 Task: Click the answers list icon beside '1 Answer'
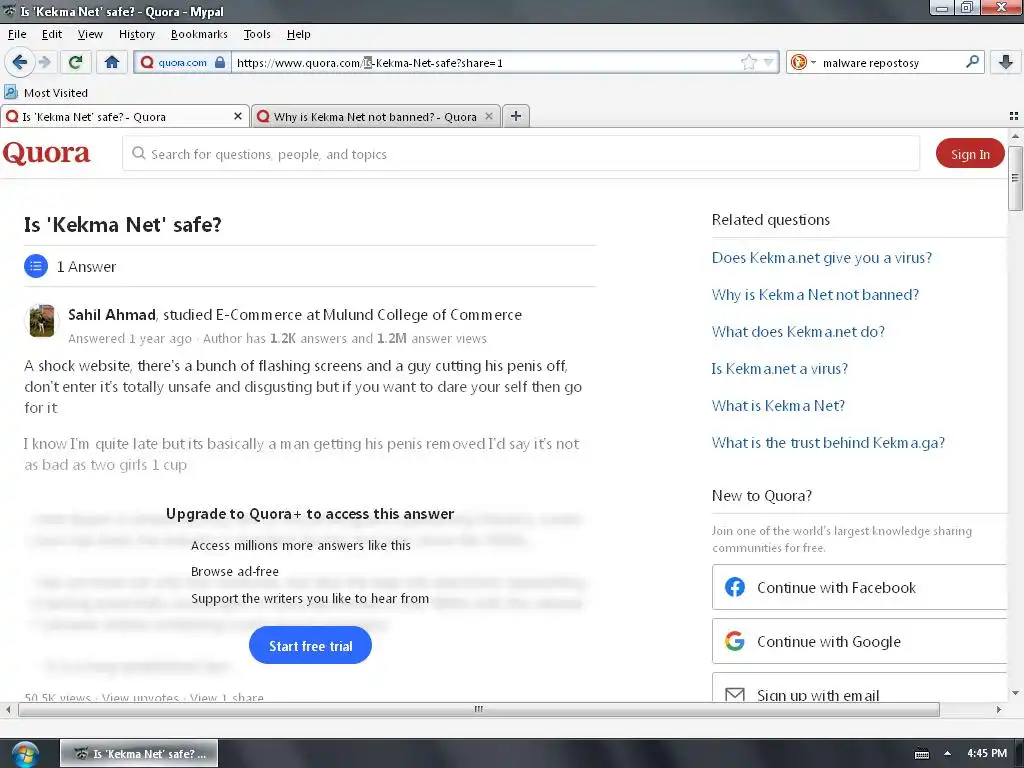click(x=36, y=266)
